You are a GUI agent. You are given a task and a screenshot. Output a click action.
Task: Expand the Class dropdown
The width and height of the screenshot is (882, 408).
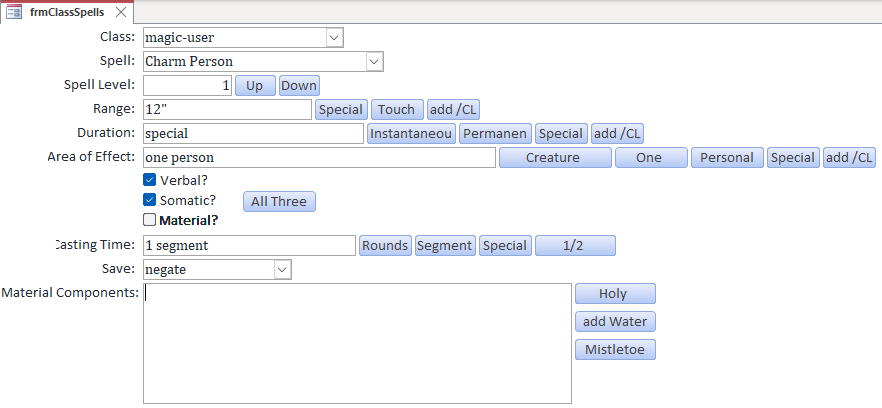334,38
